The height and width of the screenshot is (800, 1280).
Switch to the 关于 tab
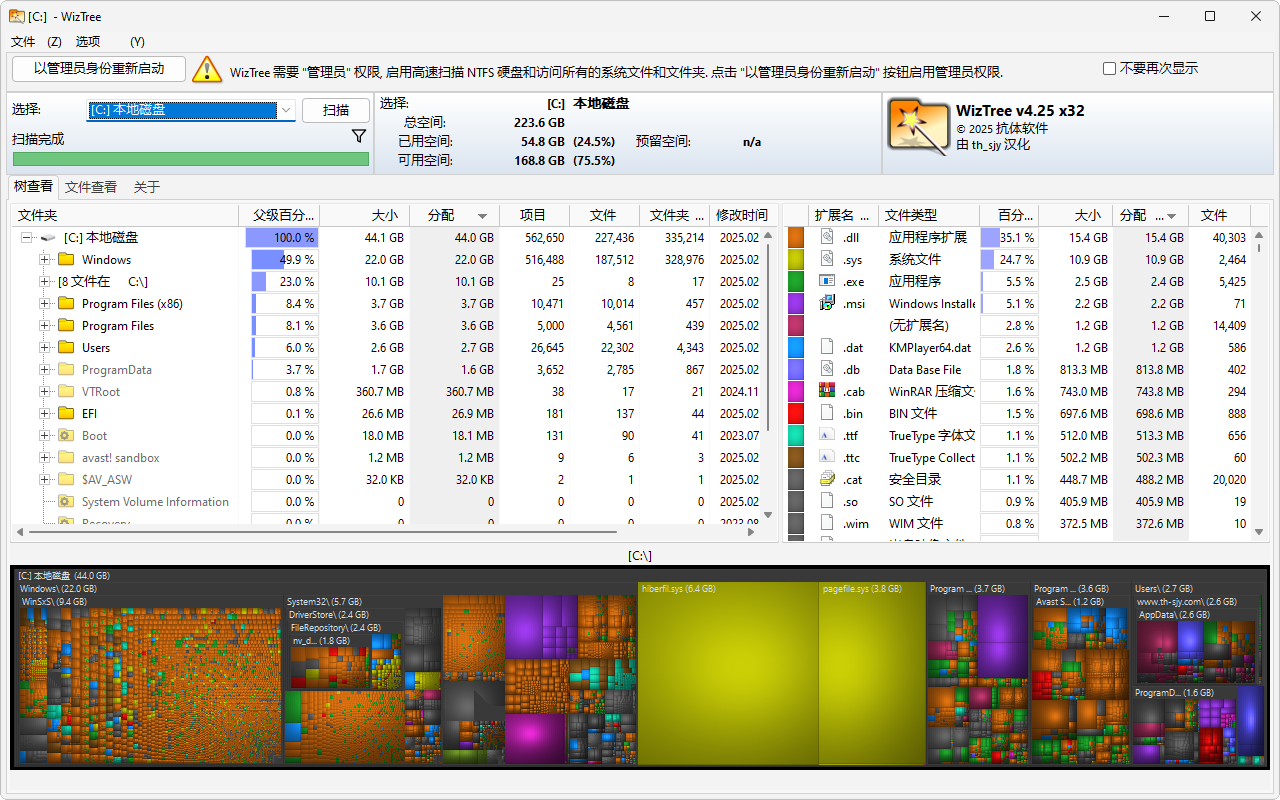point(147,187)
